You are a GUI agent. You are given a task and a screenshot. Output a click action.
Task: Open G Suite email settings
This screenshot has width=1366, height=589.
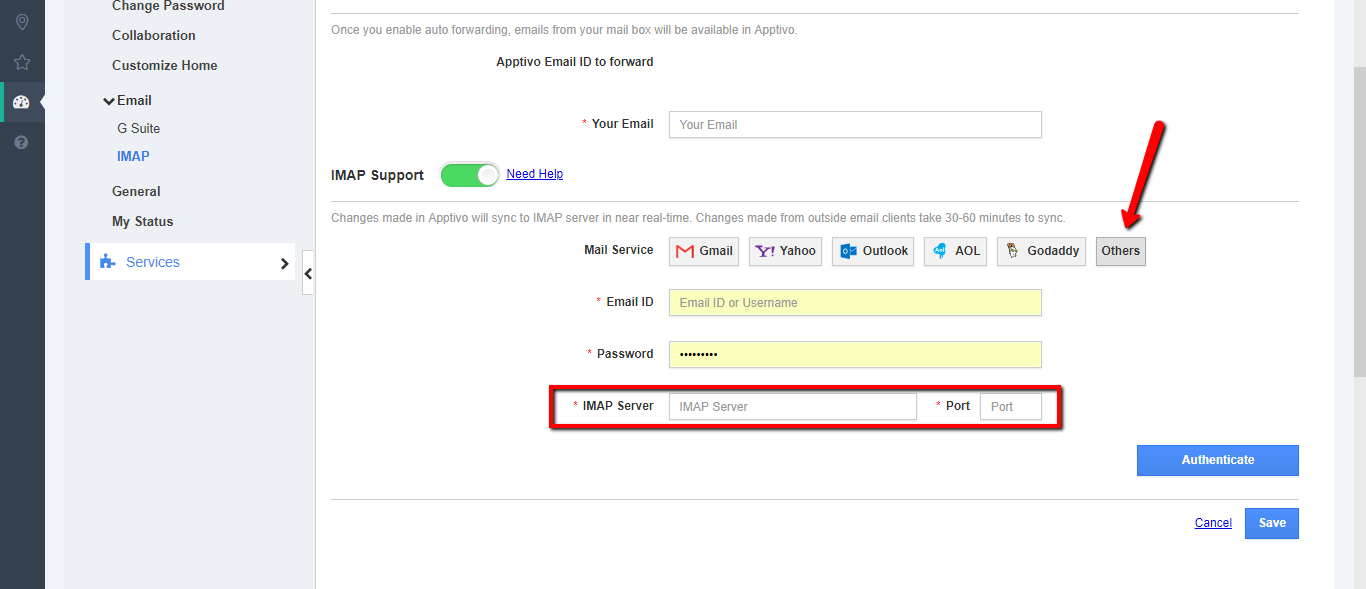(x=138, y=128)
